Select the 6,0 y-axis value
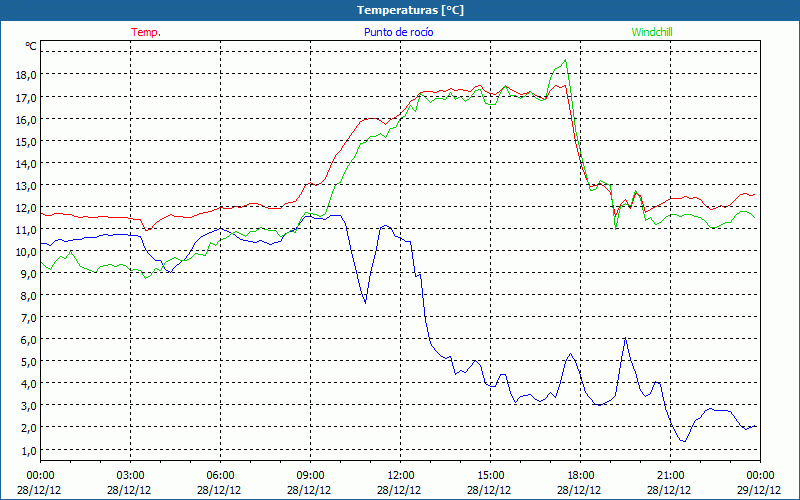 coord(28,340)
